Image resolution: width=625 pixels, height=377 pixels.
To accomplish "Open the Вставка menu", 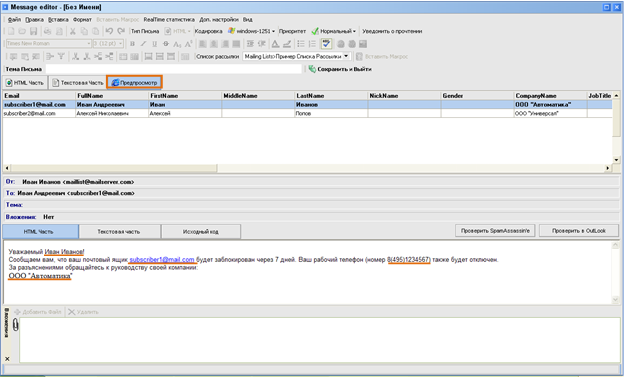I will tap(58, 20).
